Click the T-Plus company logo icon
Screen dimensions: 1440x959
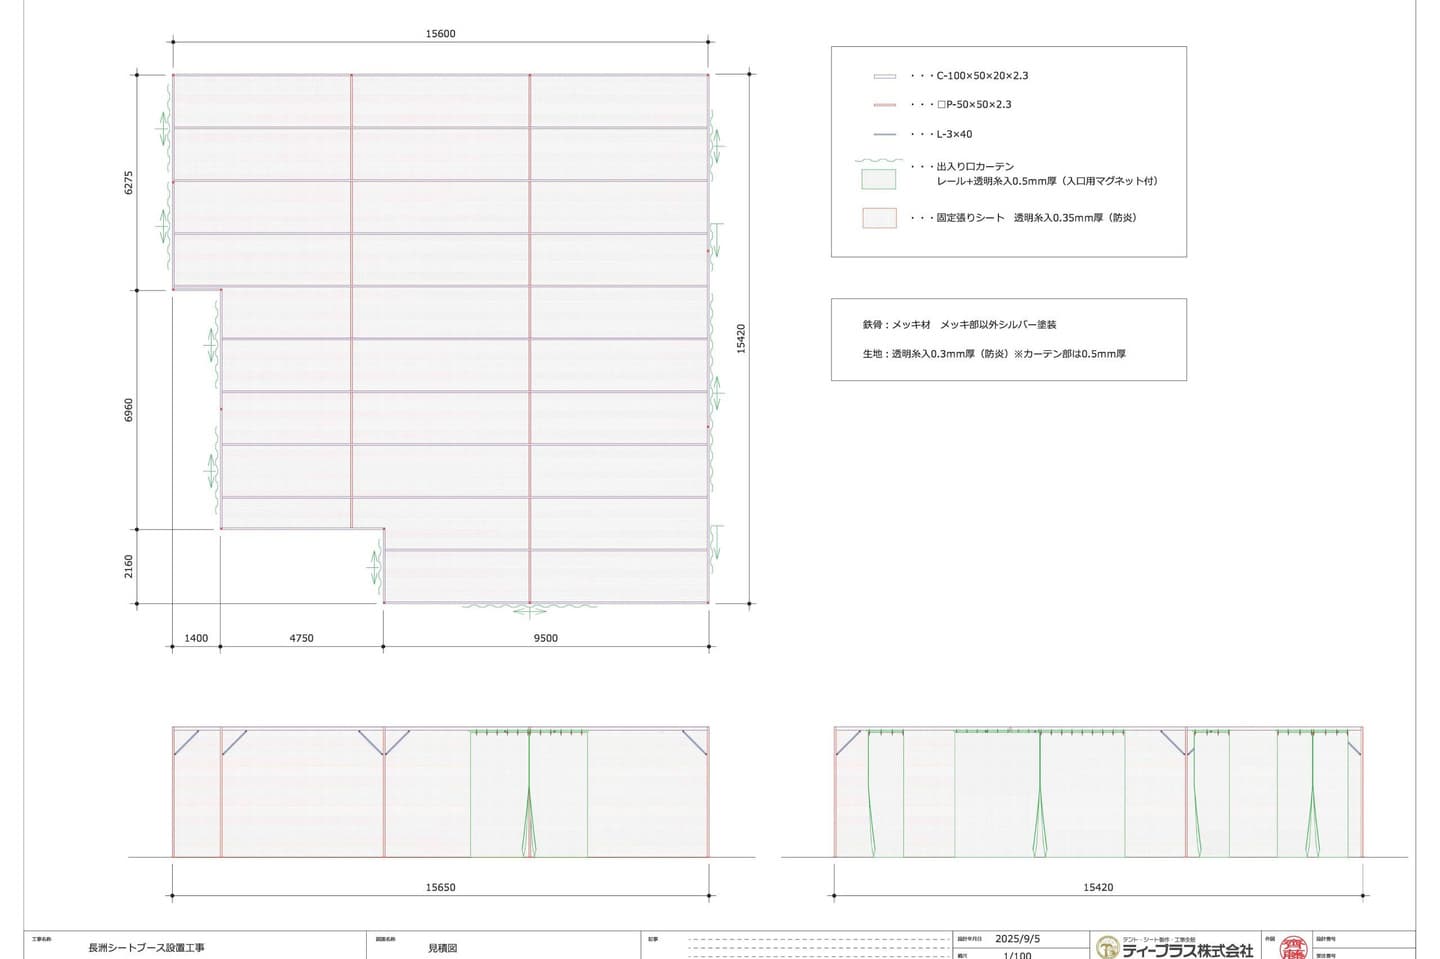coord(1107,947)
